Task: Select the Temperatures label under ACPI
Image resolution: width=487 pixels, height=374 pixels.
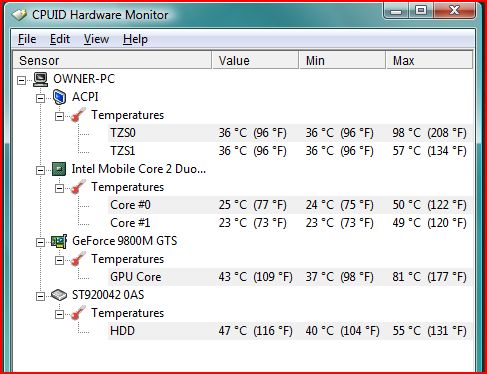Action: [128, 115]
